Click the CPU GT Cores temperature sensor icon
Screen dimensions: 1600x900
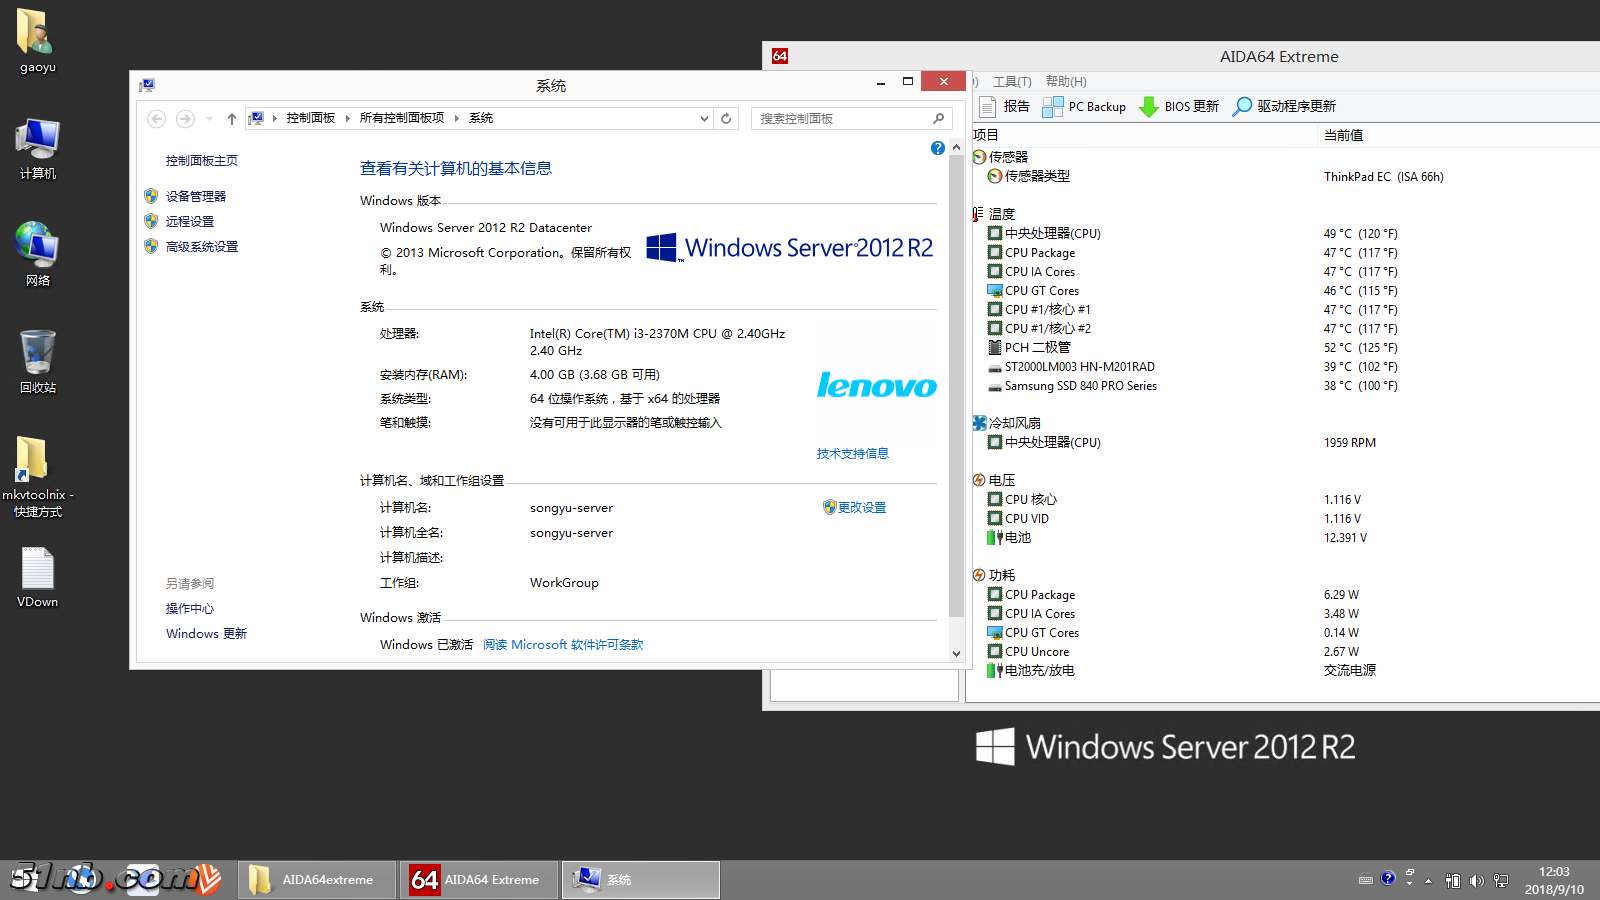point(994,290)
